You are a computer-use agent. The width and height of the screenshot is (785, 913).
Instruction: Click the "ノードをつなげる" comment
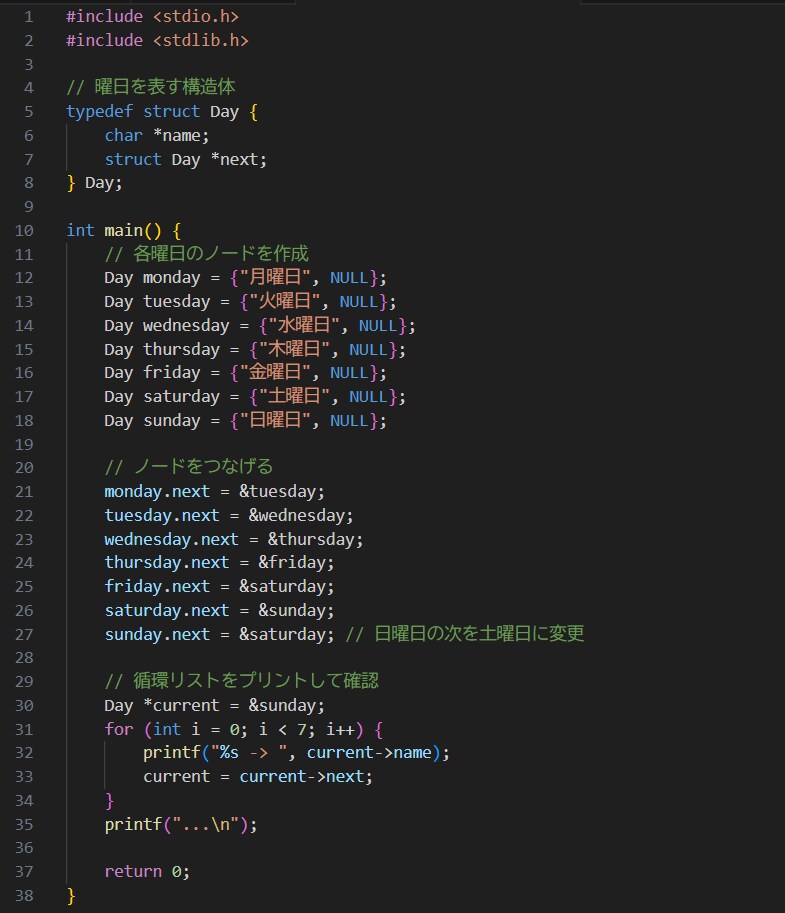[x=202, y=467]
